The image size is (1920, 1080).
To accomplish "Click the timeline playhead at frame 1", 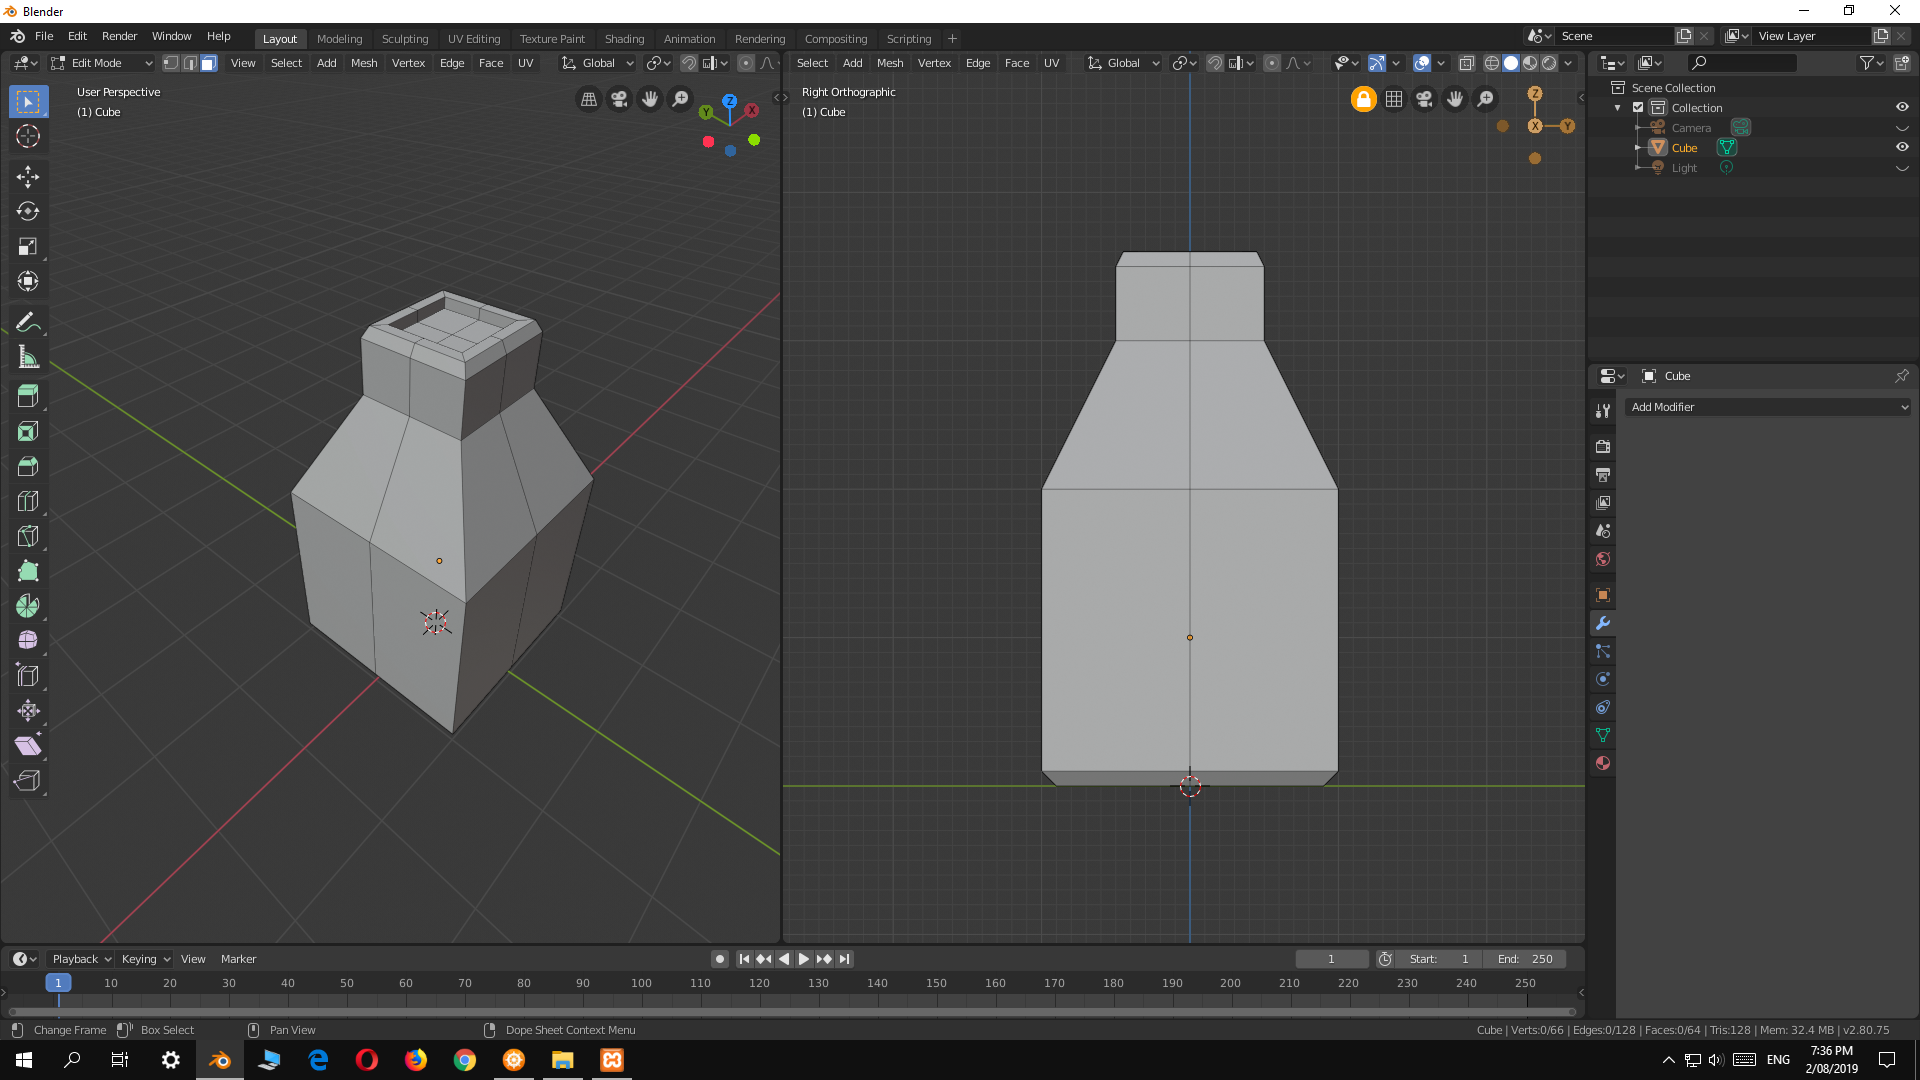I will coord(58,983).
